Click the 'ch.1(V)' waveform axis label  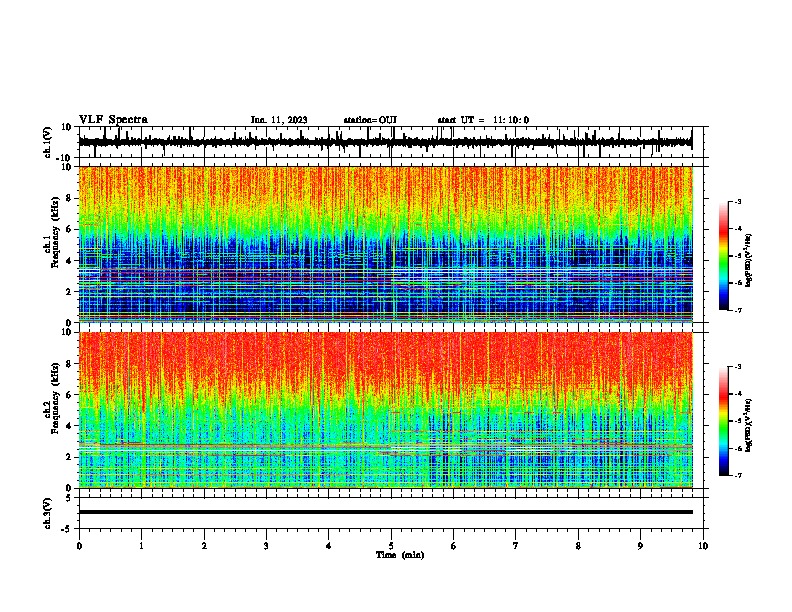49,142
